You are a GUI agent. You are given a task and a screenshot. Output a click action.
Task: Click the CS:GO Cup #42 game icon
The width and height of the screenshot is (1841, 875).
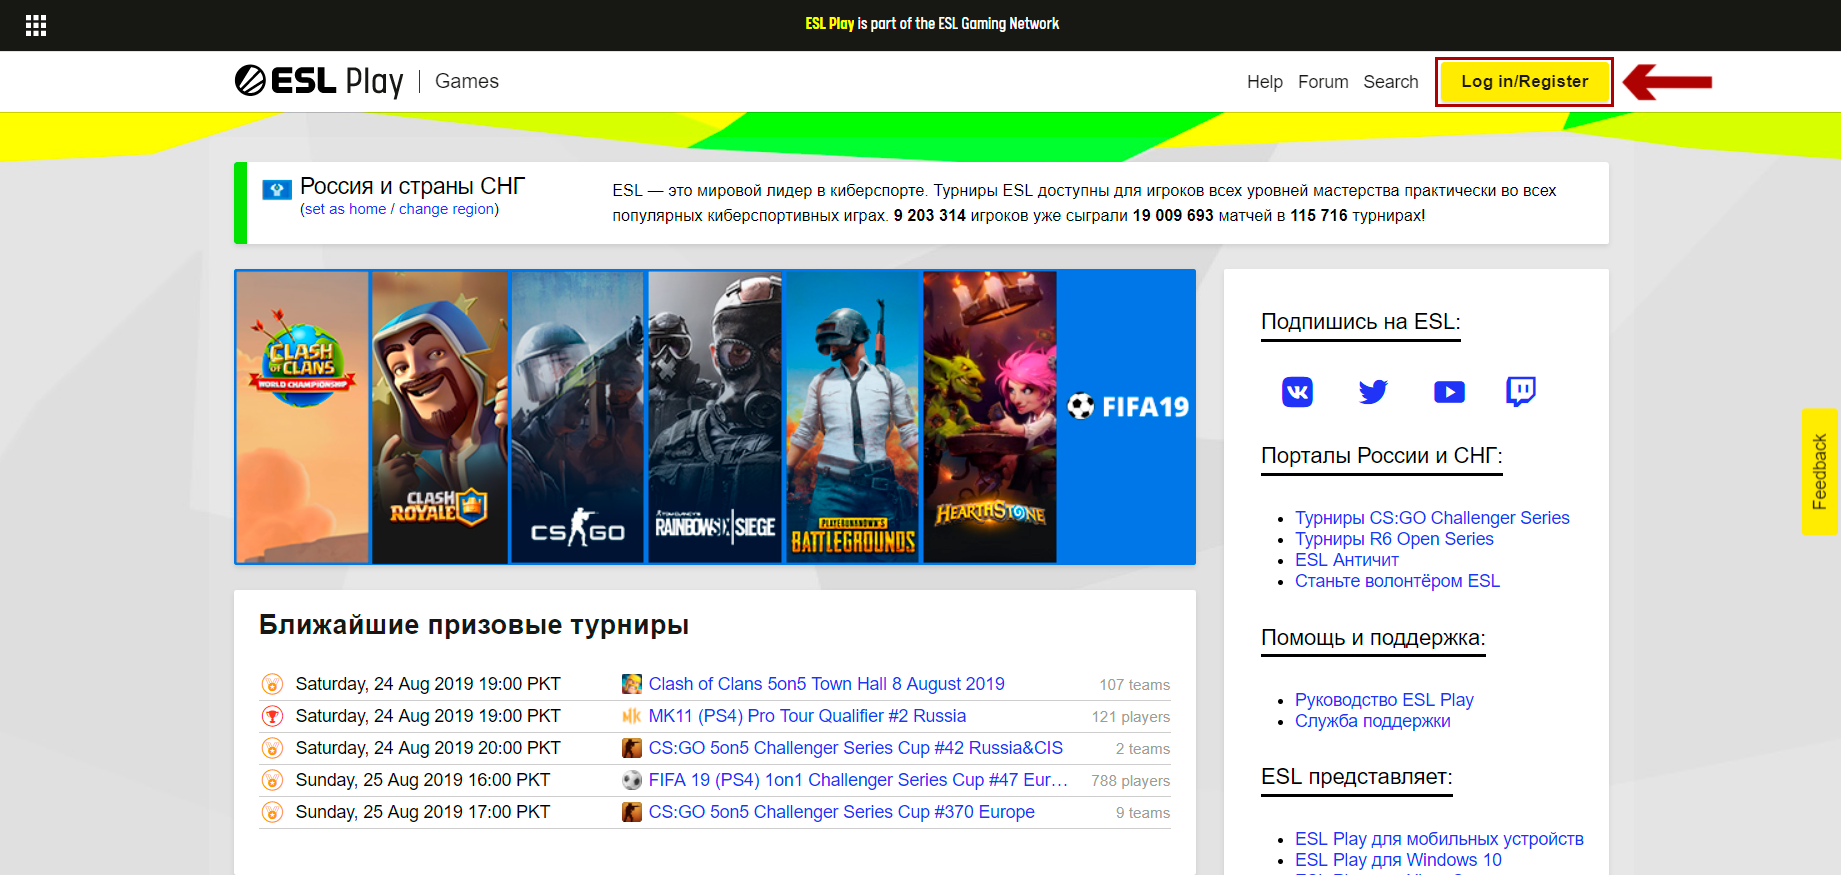[x=632, y=748]
